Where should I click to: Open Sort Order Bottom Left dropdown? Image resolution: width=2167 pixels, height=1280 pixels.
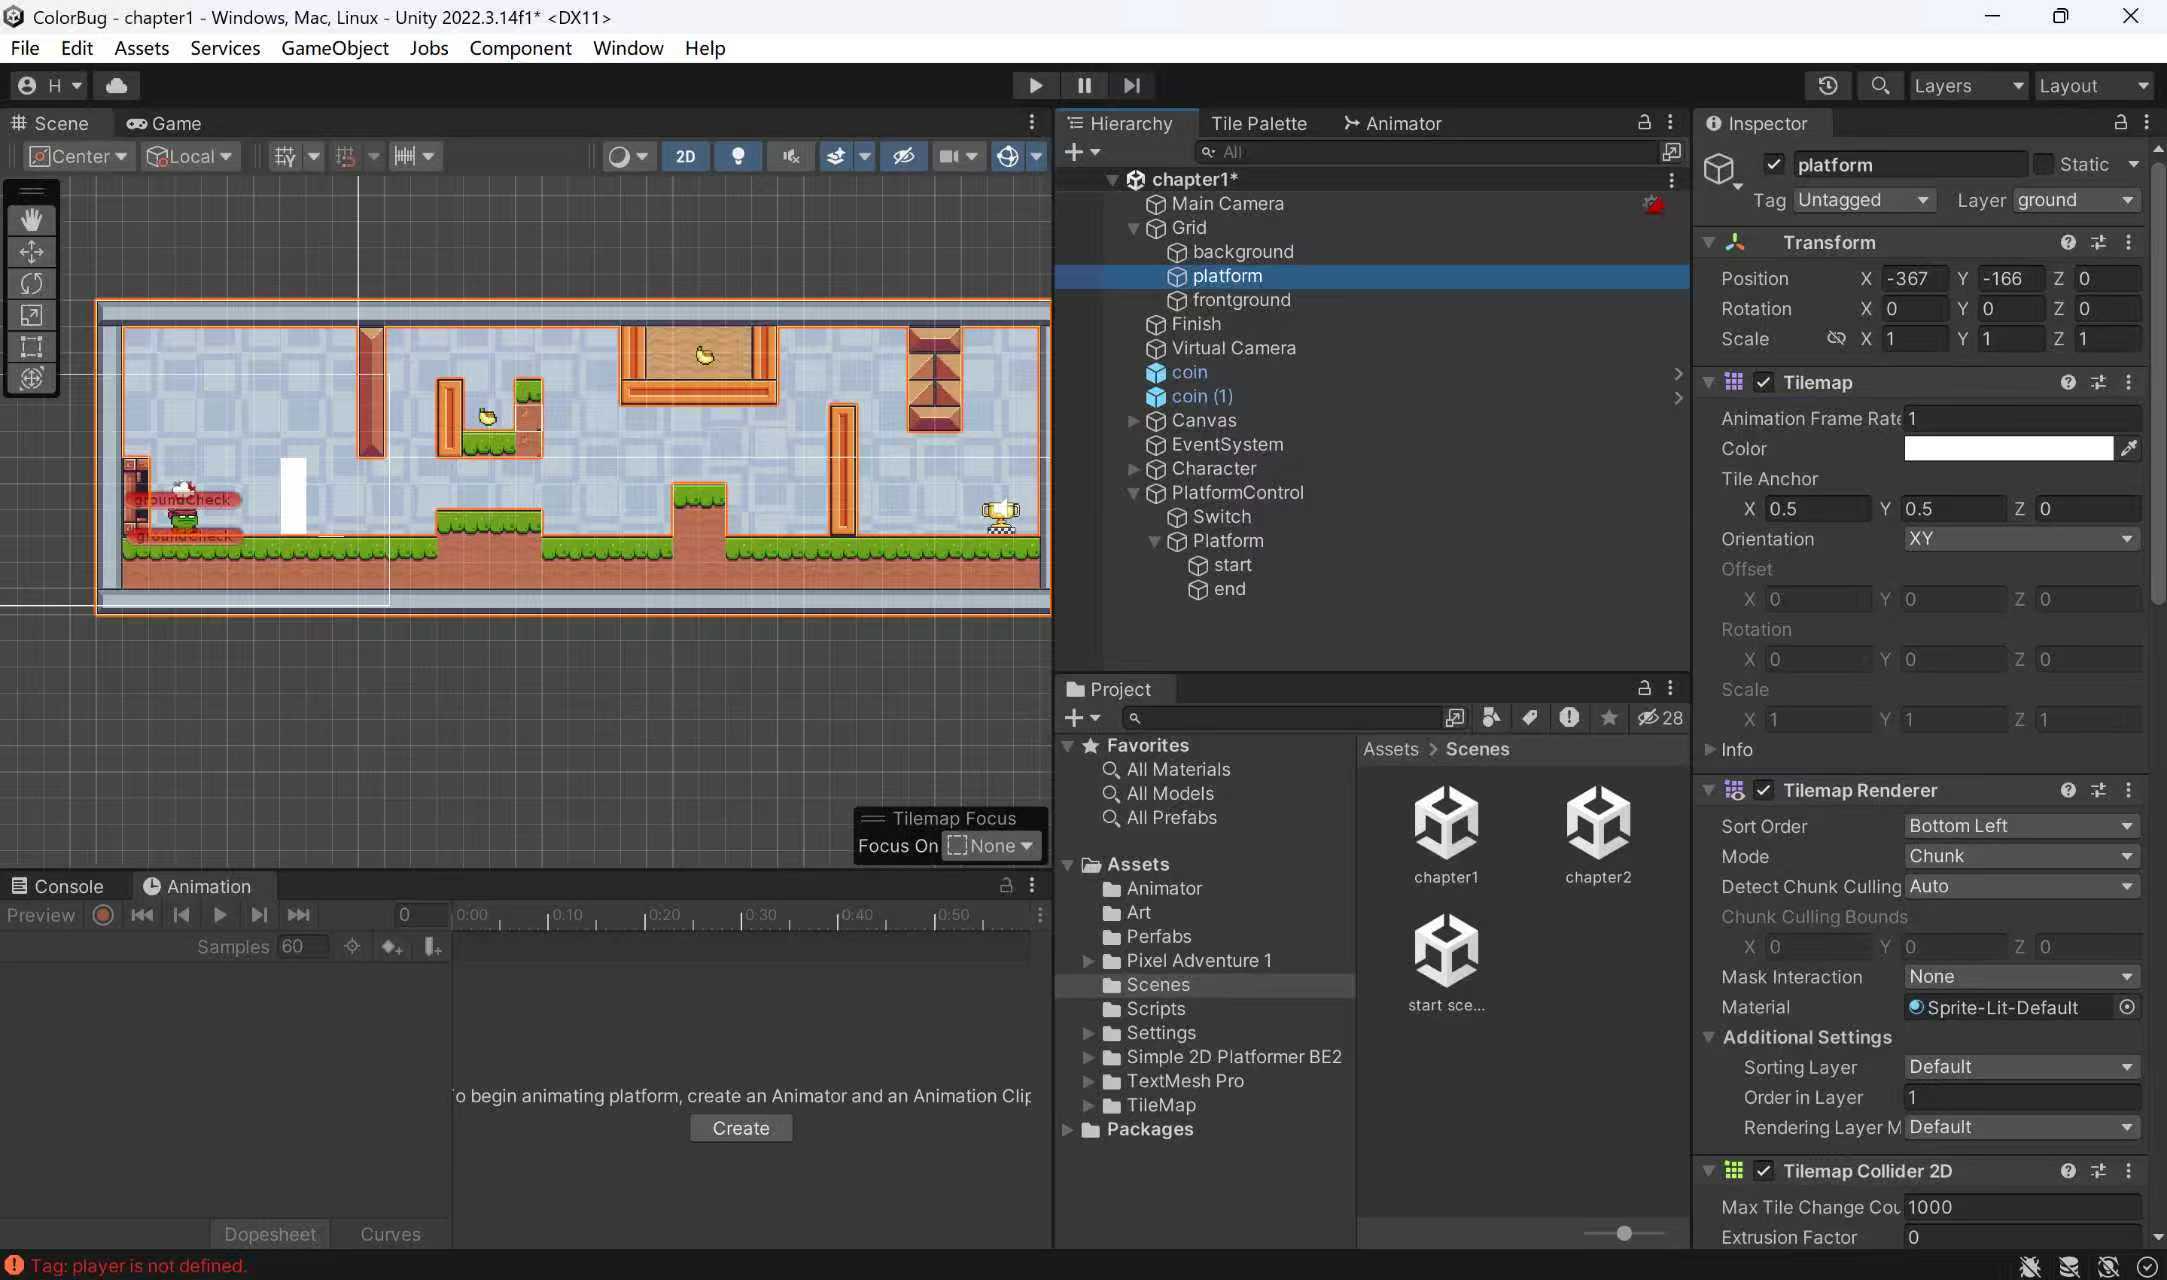click(2020, 826)
